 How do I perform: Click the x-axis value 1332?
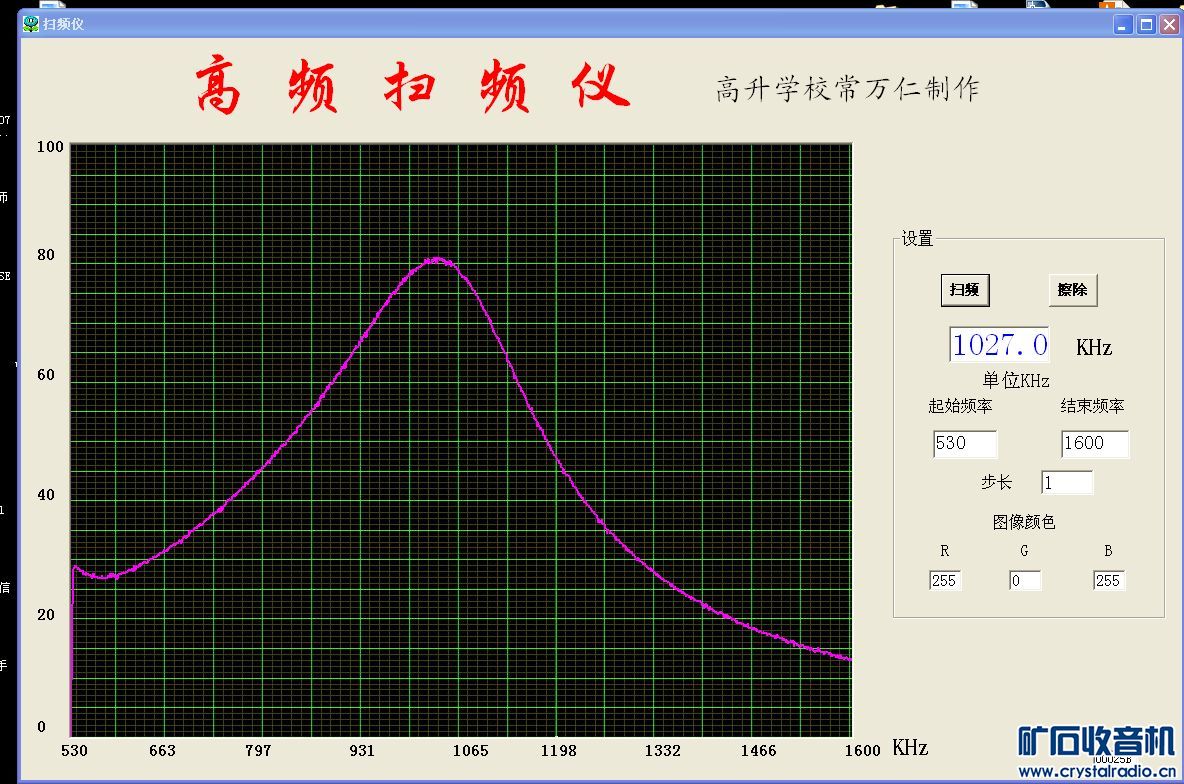pos(662,751)
